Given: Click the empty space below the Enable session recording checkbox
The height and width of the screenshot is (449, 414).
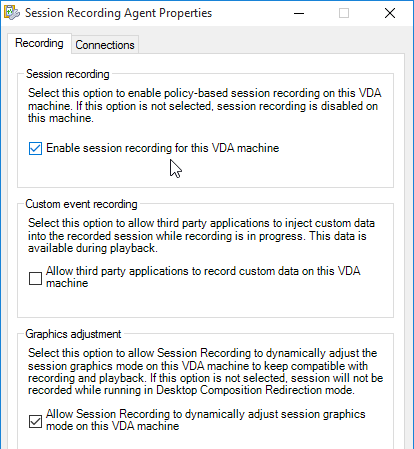Looking at the screenshot, I should click(x=205, y=172).
